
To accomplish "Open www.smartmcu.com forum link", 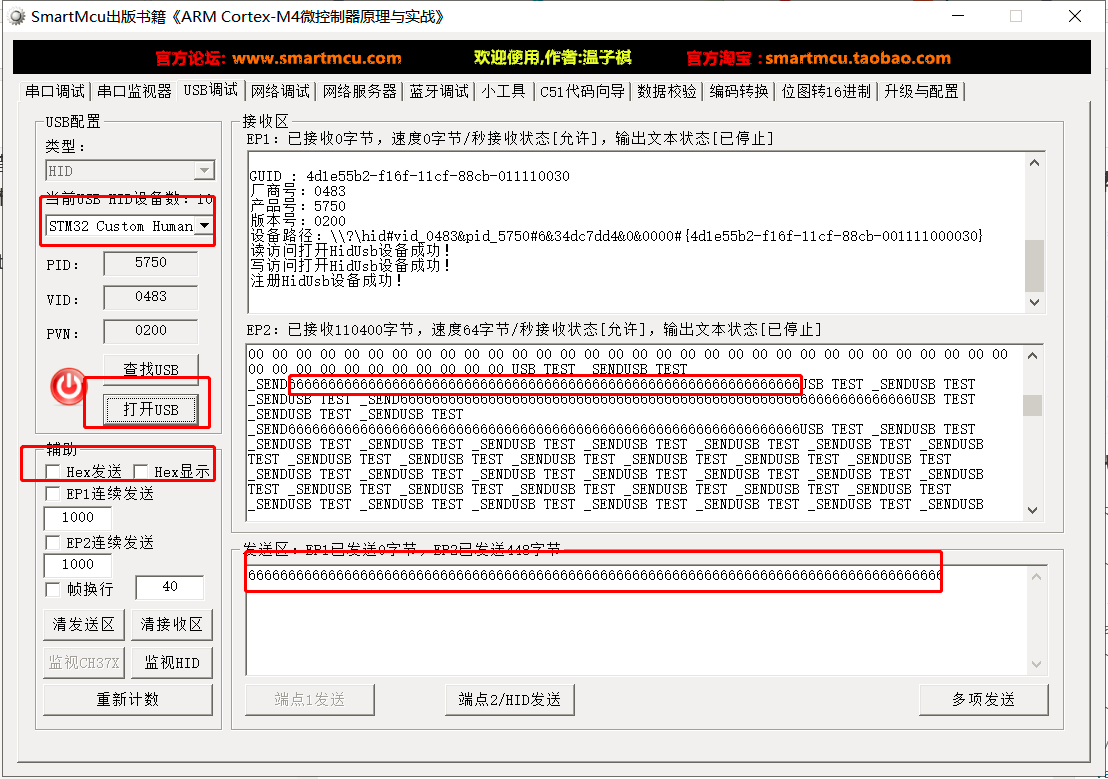I will coord(314,58).
